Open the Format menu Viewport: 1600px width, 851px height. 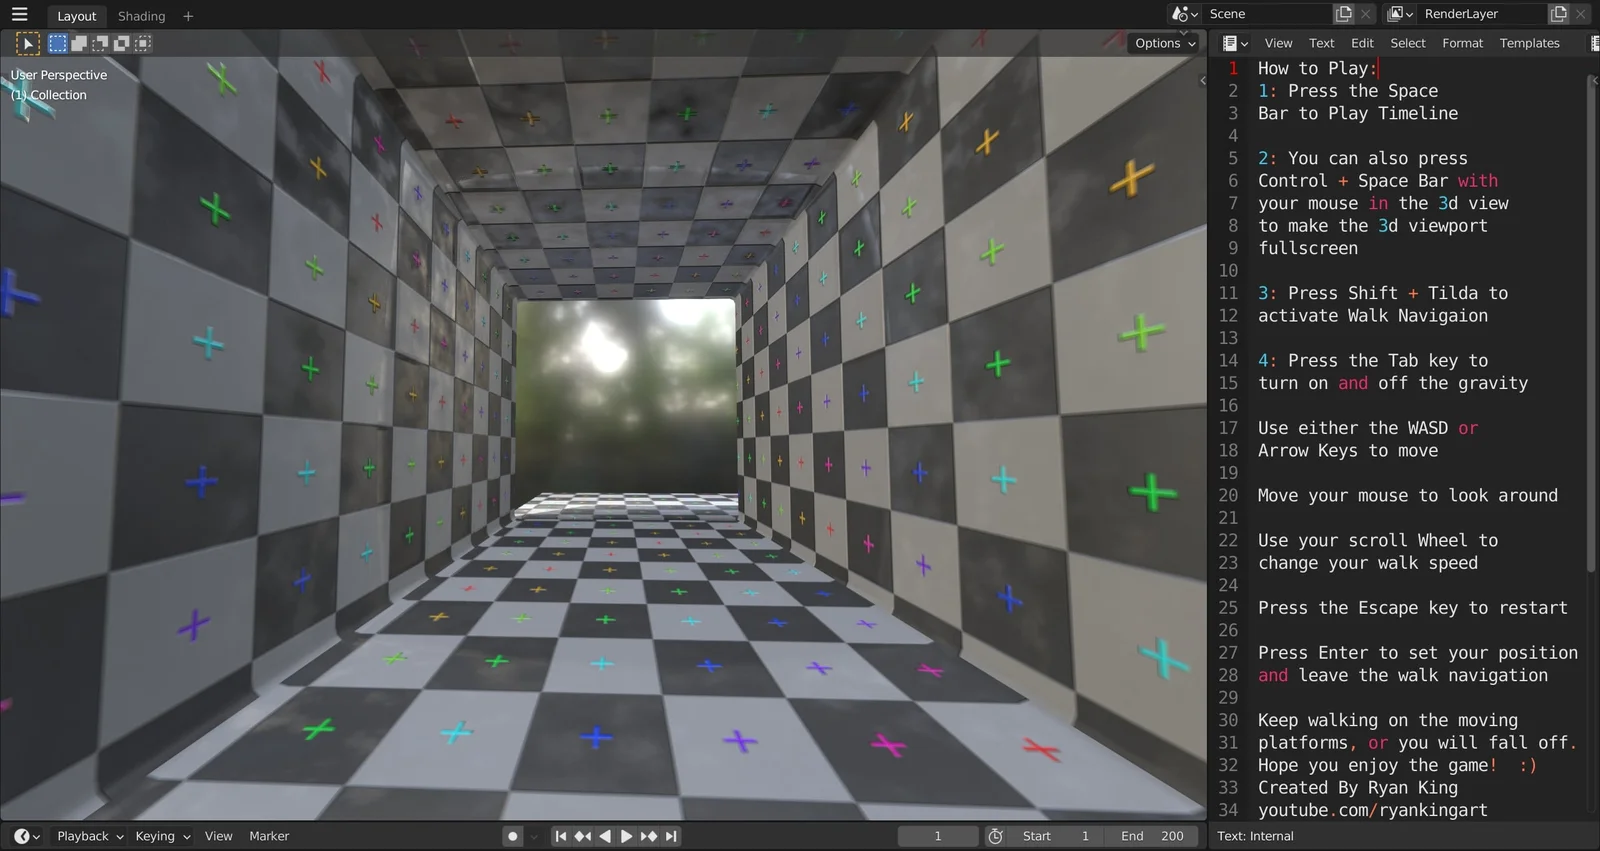tap(1462, 43)
